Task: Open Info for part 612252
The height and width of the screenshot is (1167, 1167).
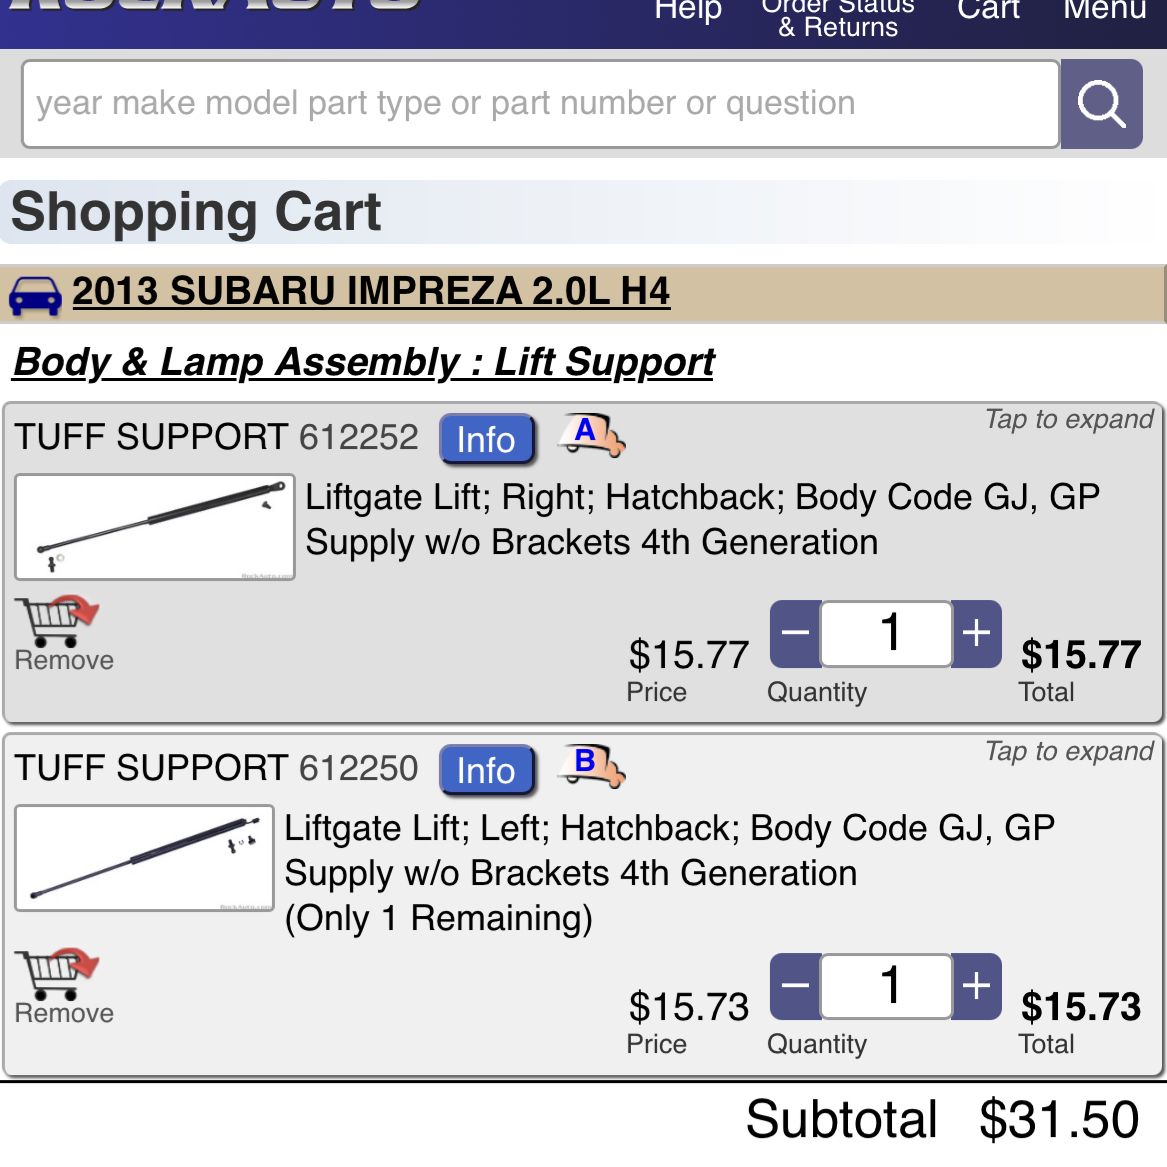Action: click(486, 440)
